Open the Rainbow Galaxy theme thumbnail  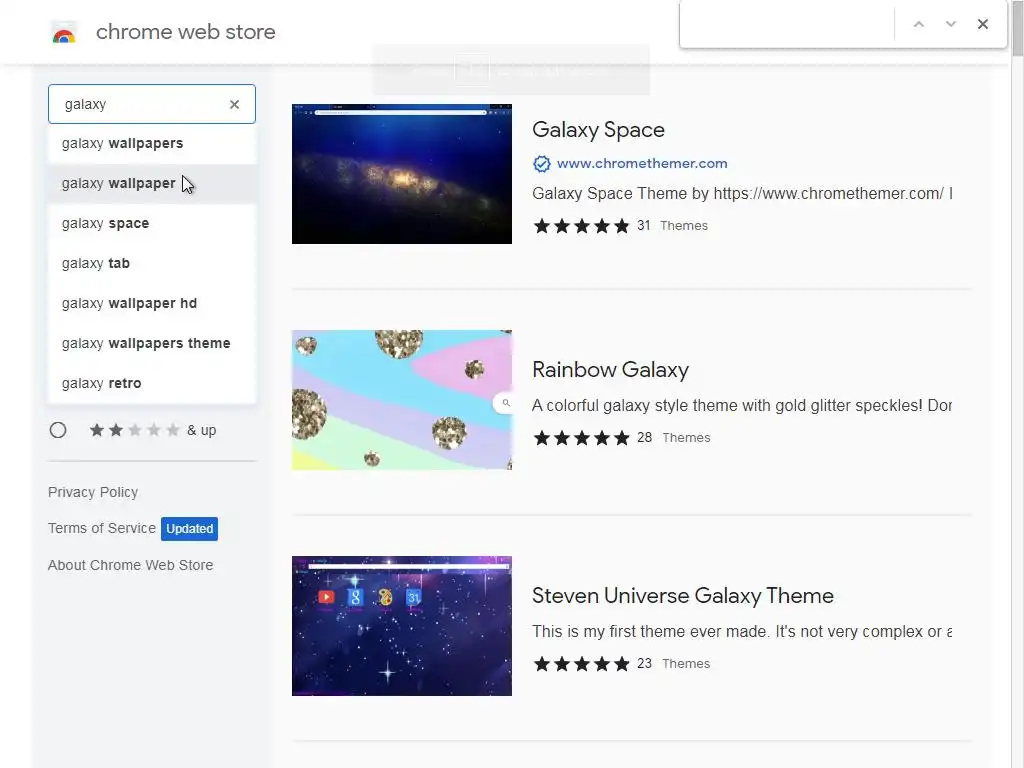[402, 400]
